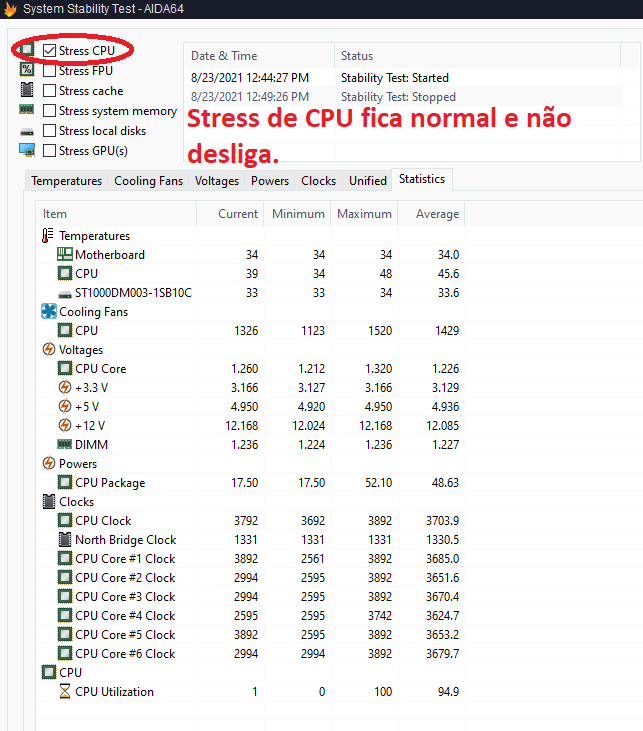Click the +5 V lightning icon
Image resolution: width=643 pixels, height=731 pixels.
click(x=65, y=406)
